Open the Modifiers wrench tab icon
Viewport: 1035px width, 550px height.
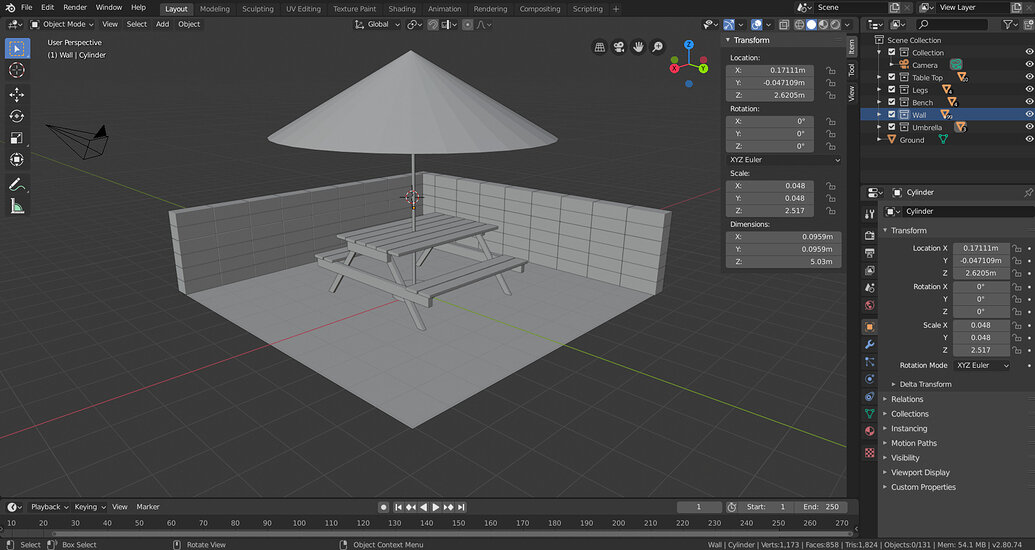tap(869, 344)
